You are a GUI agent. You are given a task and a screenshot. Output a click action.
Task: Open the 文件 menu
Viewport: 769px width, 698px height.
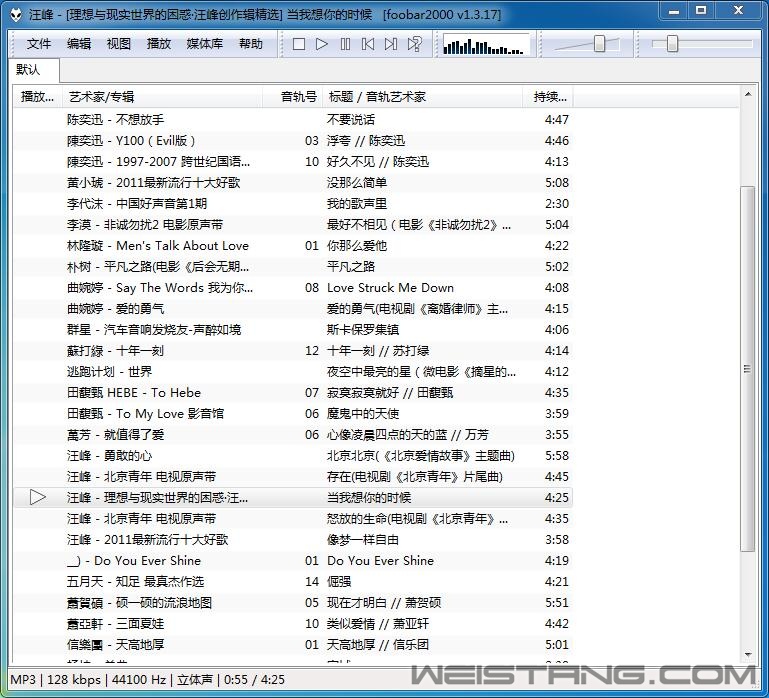(39, 44)
